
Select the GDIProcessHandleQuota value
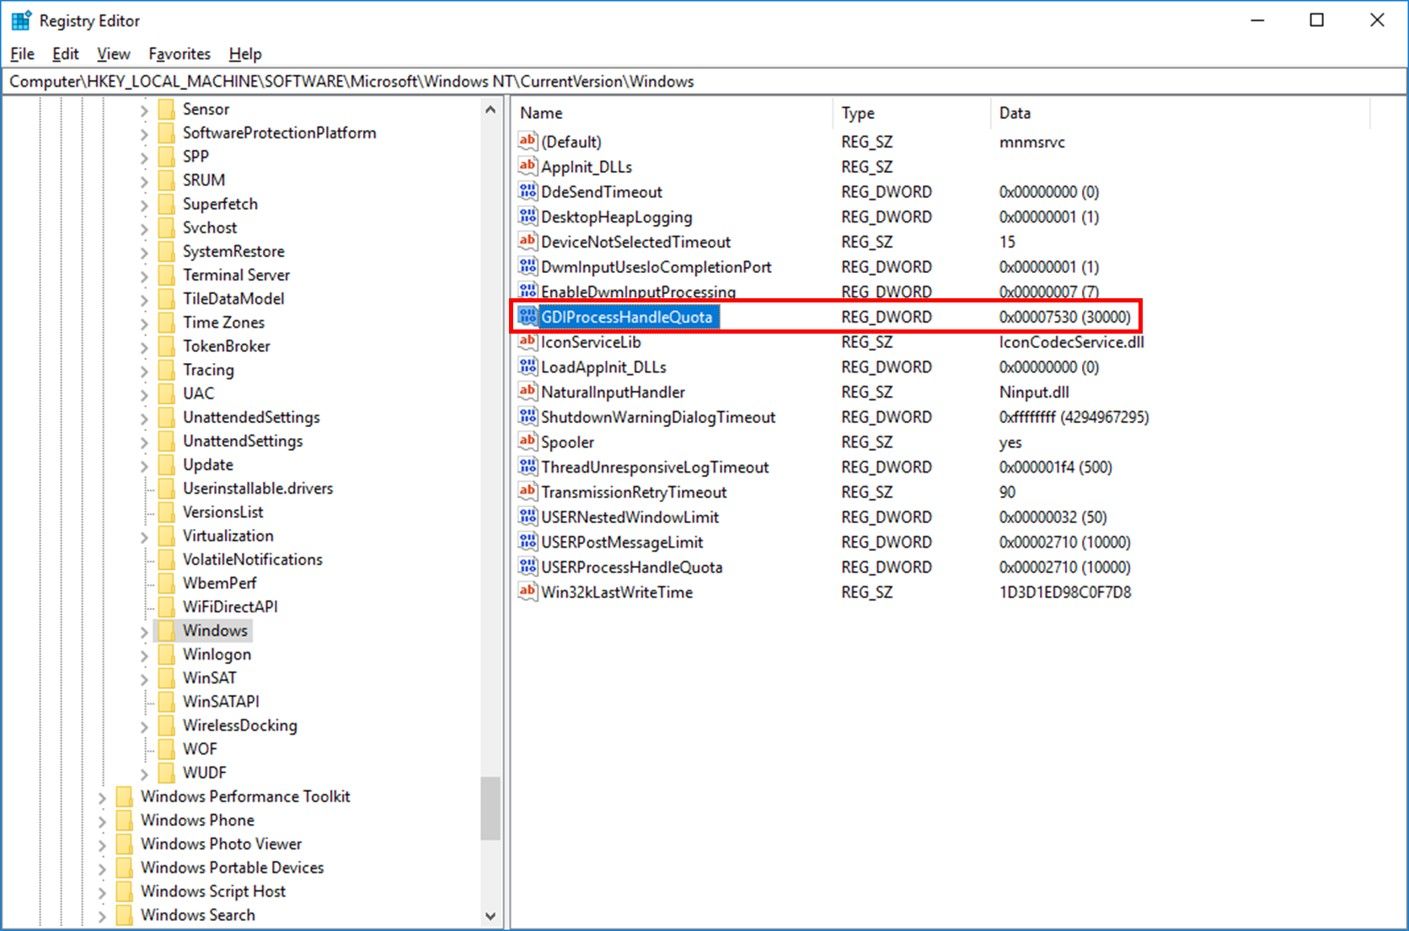[x=626, y=317]
